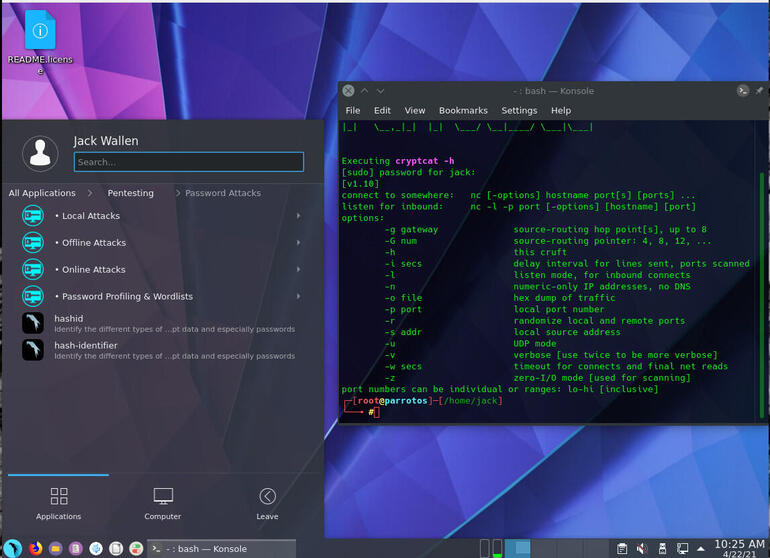The width and height of the screenshot is (770, 558).
Task: Switch to the Computer tab
Action: (162, 503)
